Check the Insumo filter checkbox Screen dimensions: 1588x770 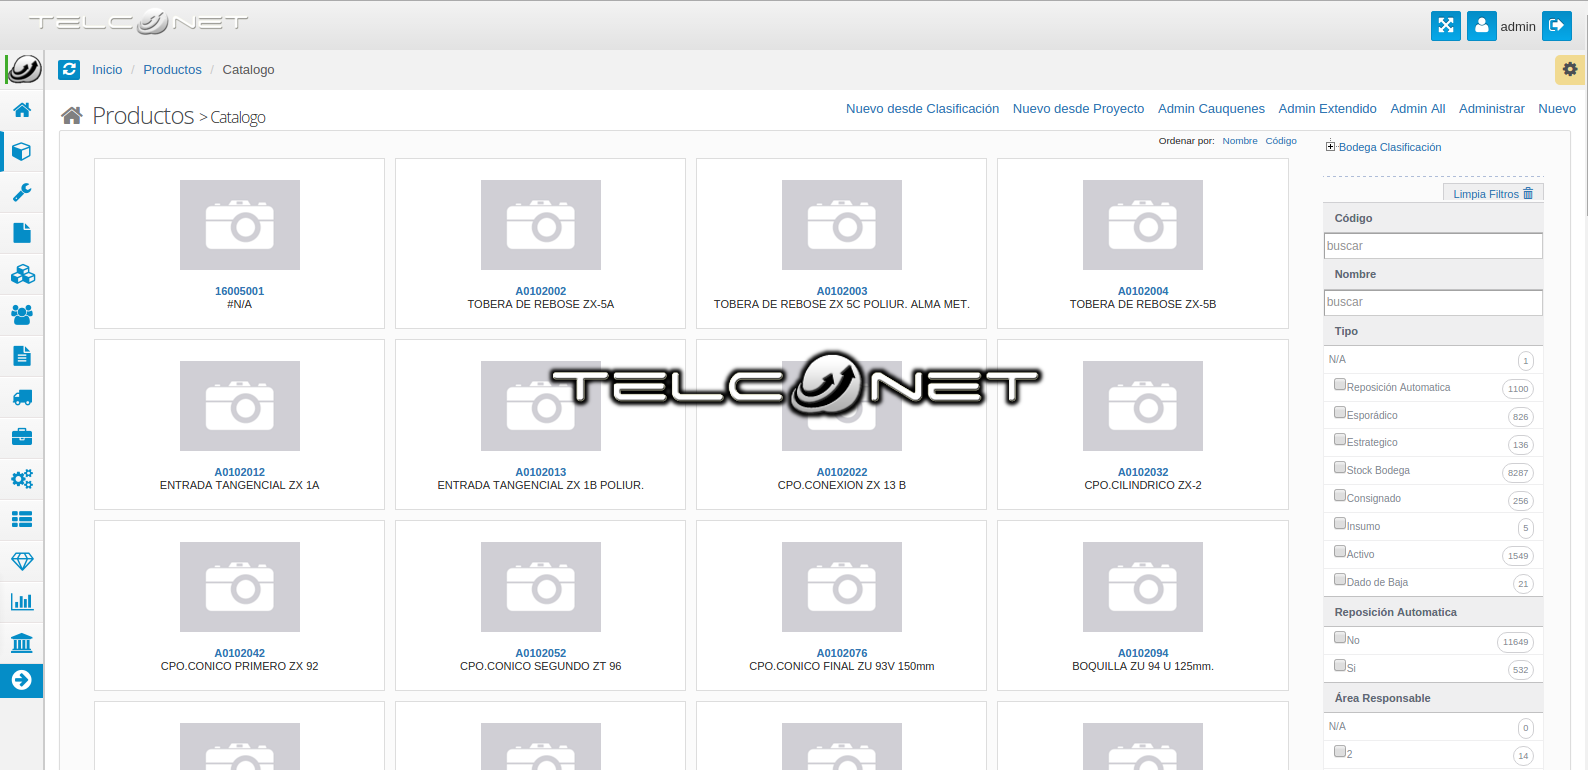coord(1340,523)
